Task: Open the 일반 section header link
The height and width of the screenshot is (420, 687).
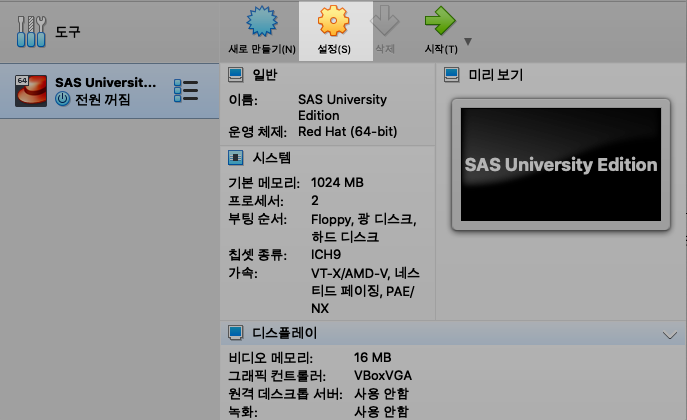Action: click(x=265, y=75)
